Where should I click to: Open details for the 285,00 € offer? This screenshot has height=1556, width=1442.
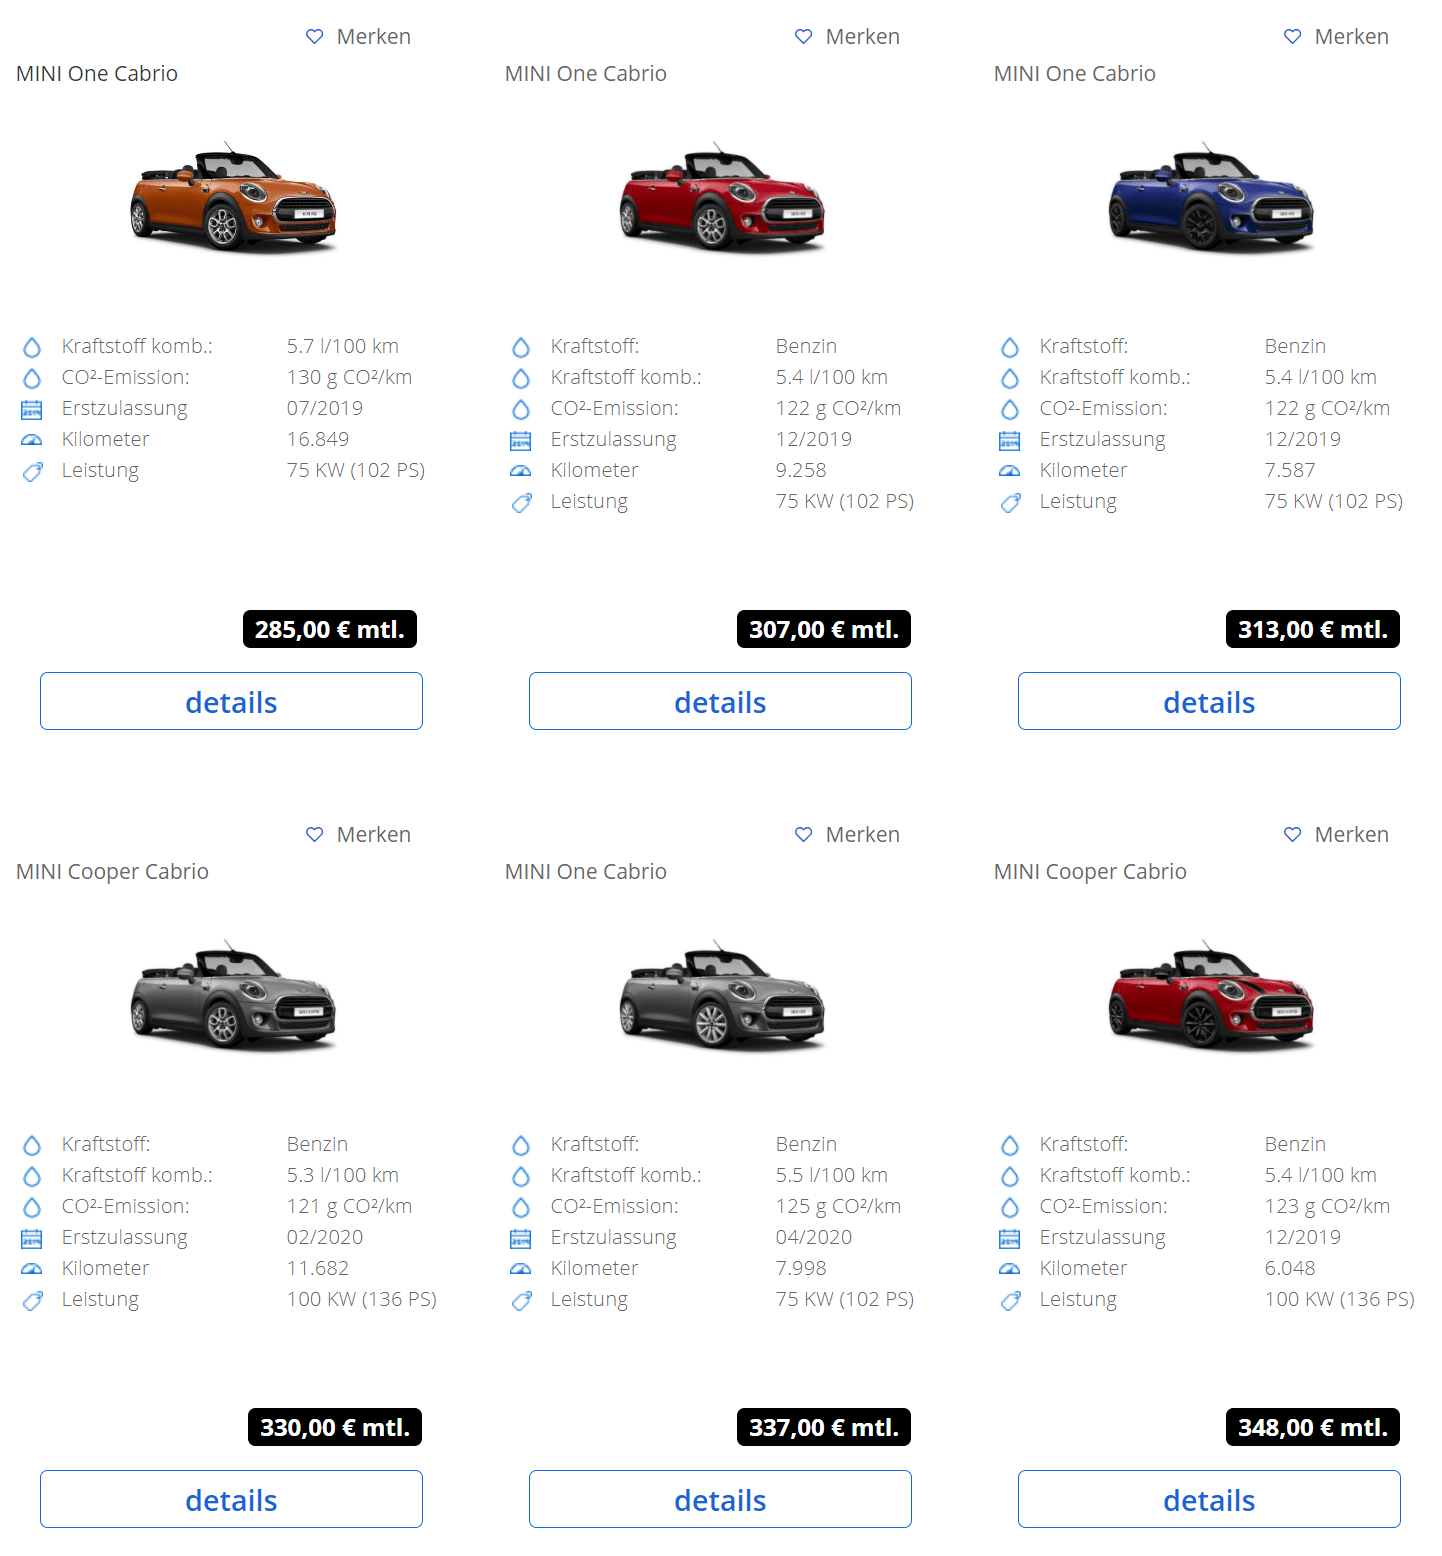231,701
